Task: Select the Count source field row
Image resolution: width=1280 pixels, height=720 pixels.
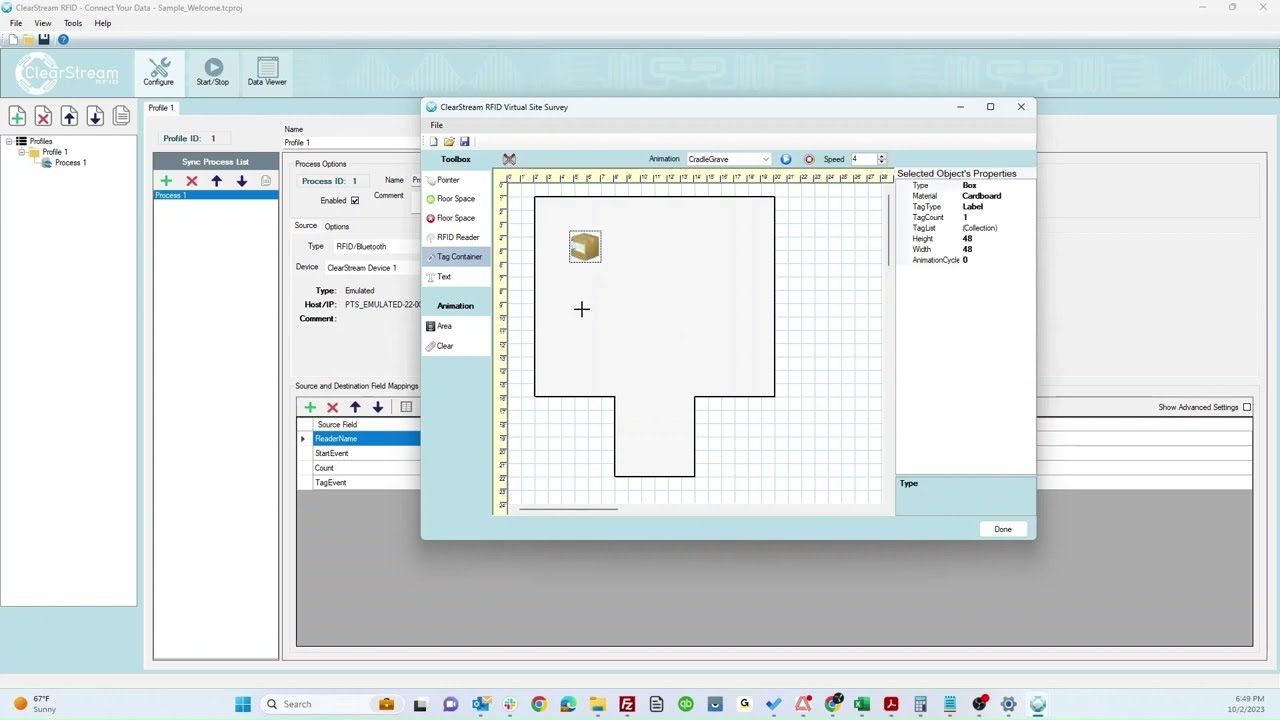Action: pyautogui.click(x=366, y=468)
